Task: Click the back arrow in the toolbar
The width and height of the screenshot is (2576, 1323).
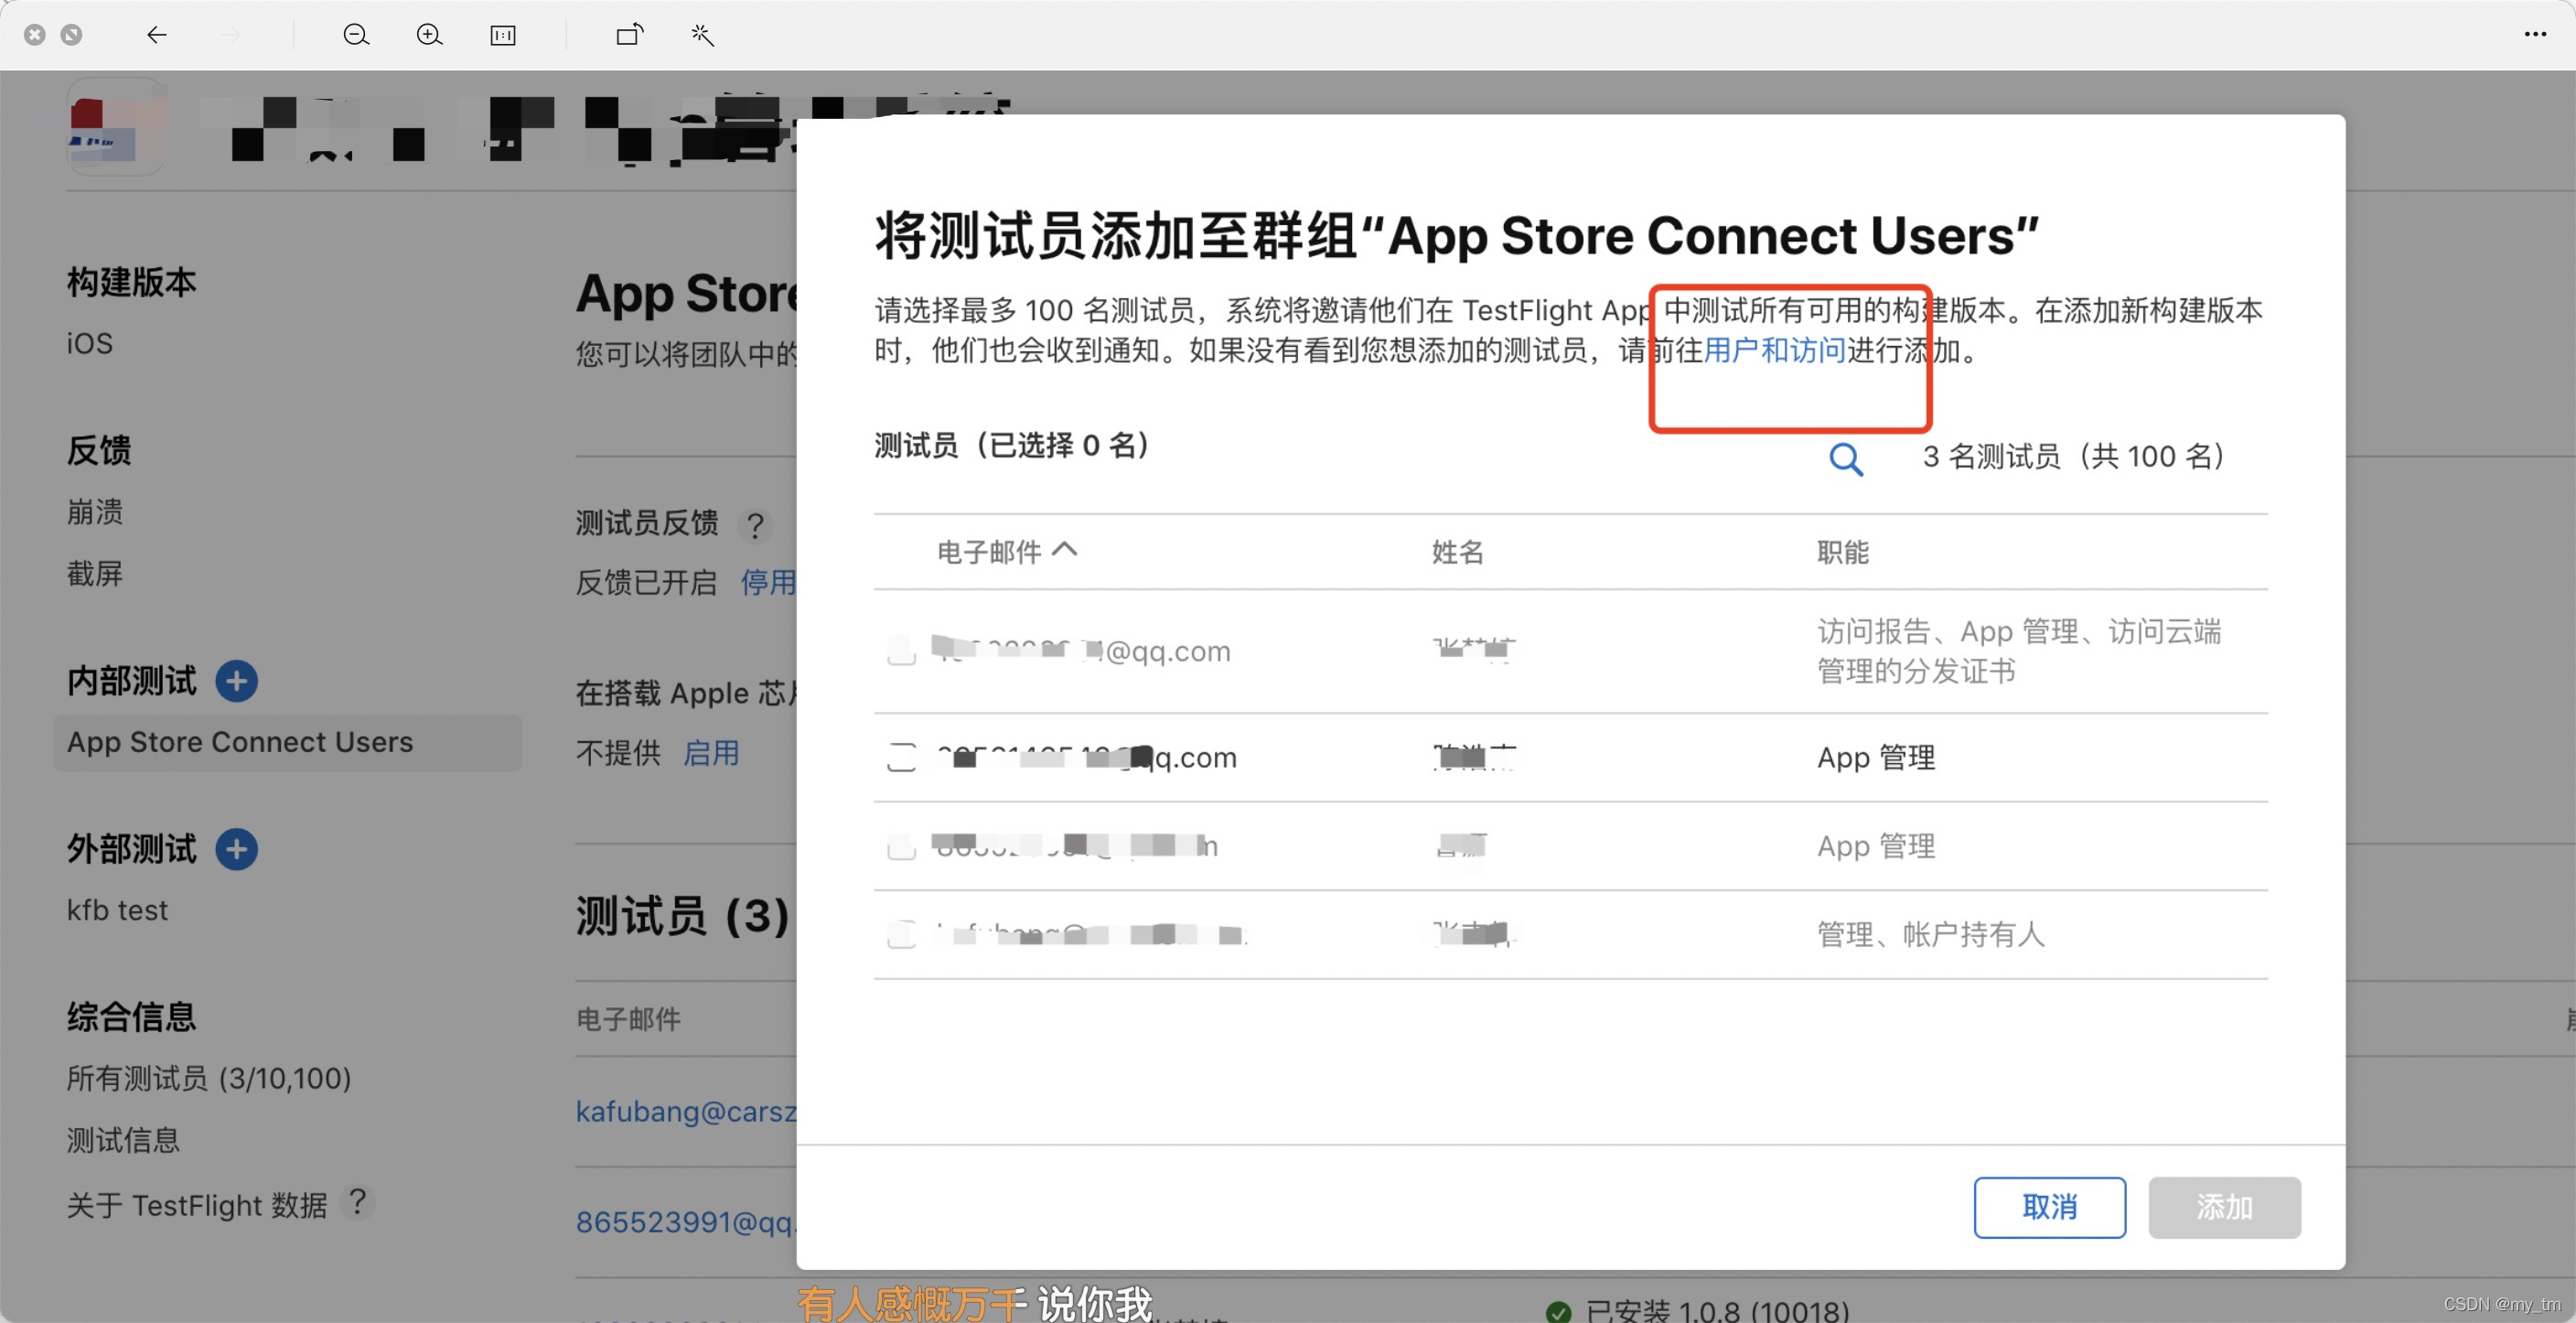Action: click(x=156, y=35)
